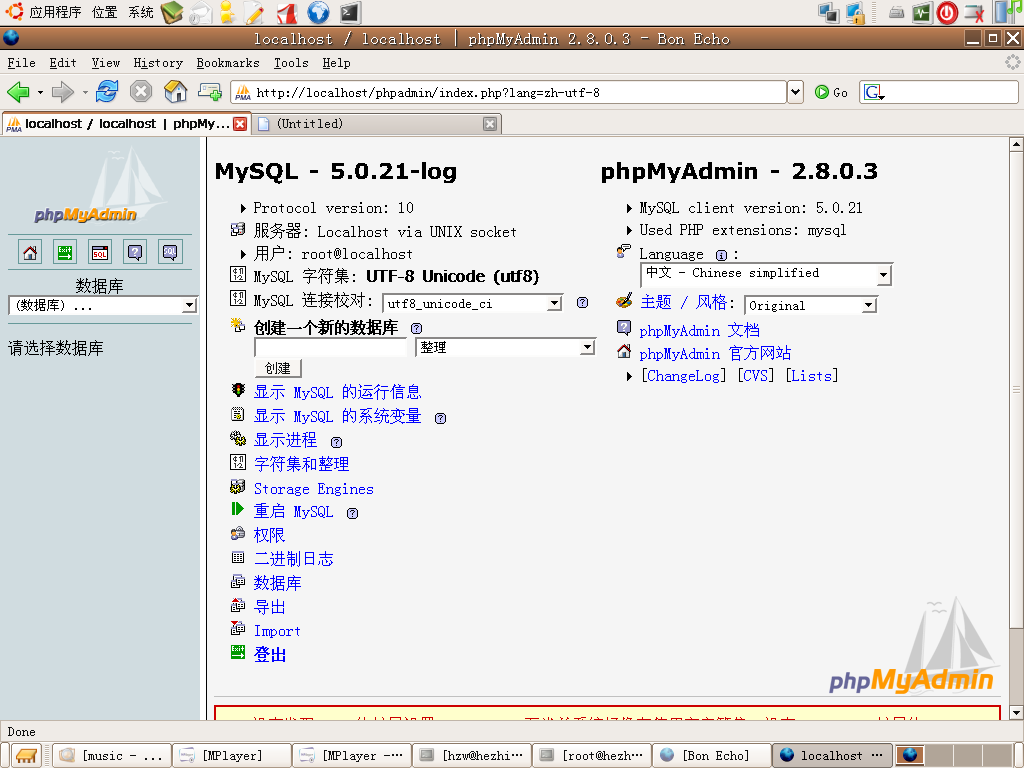1024x768 pixels.
Task: Click the new database name input field
Action: [330, 347]
